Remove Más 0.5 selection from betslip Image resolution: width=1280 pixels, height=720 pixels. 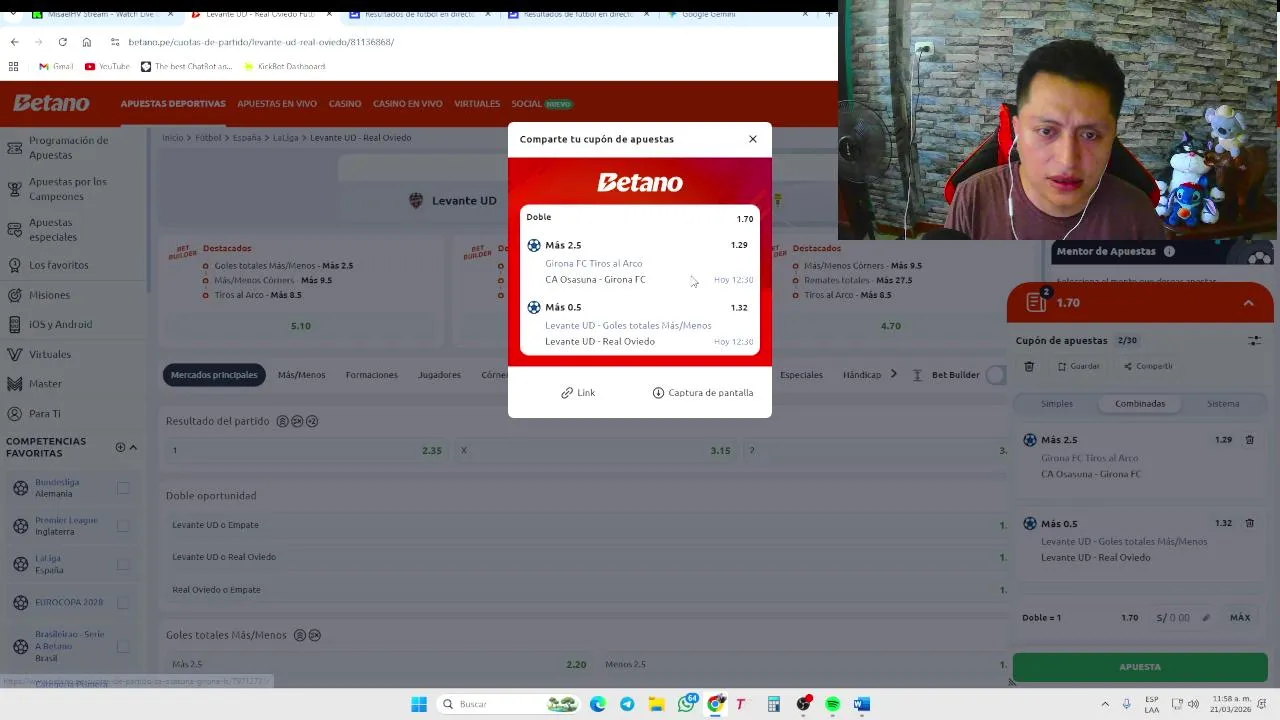[1249, 523]
